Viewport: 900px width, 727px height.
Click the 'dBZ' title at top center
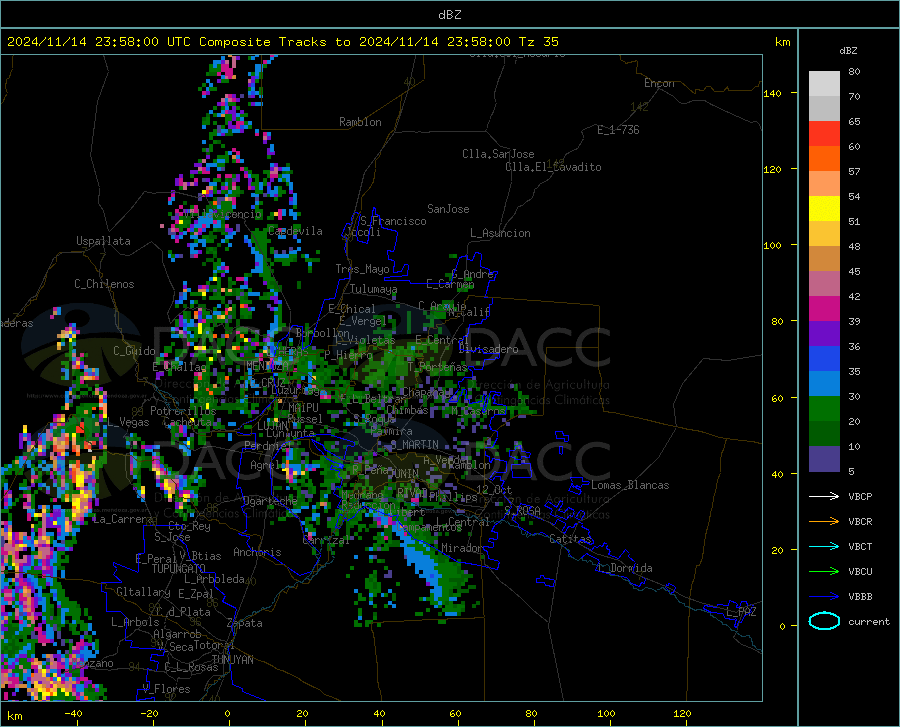(x=449, y=15)
